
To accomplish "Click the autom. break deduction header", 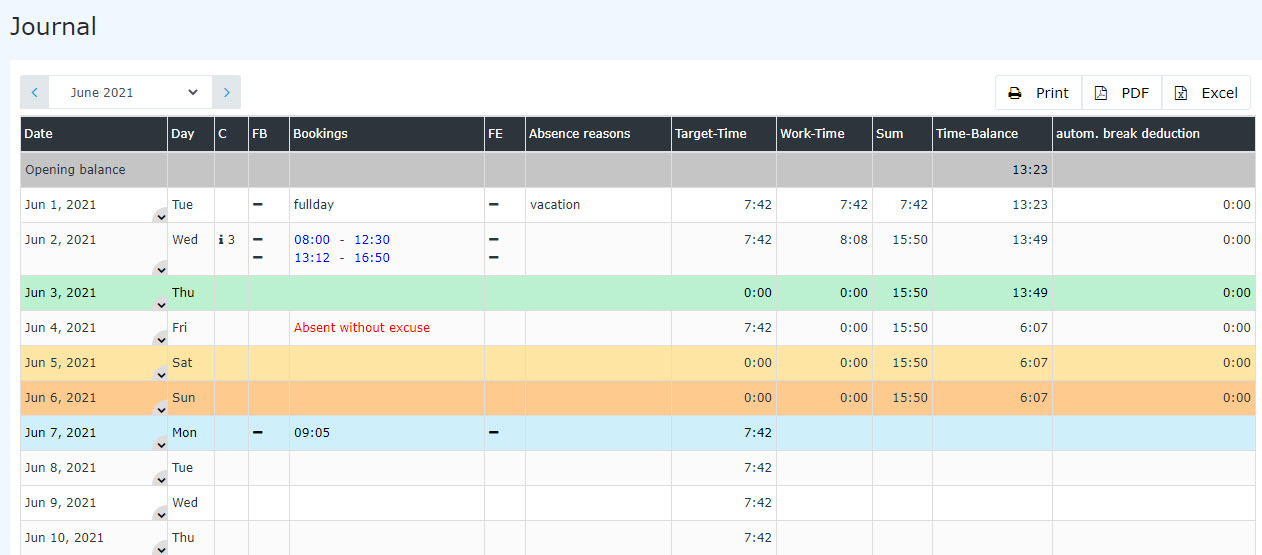I will pos(1154,134).
